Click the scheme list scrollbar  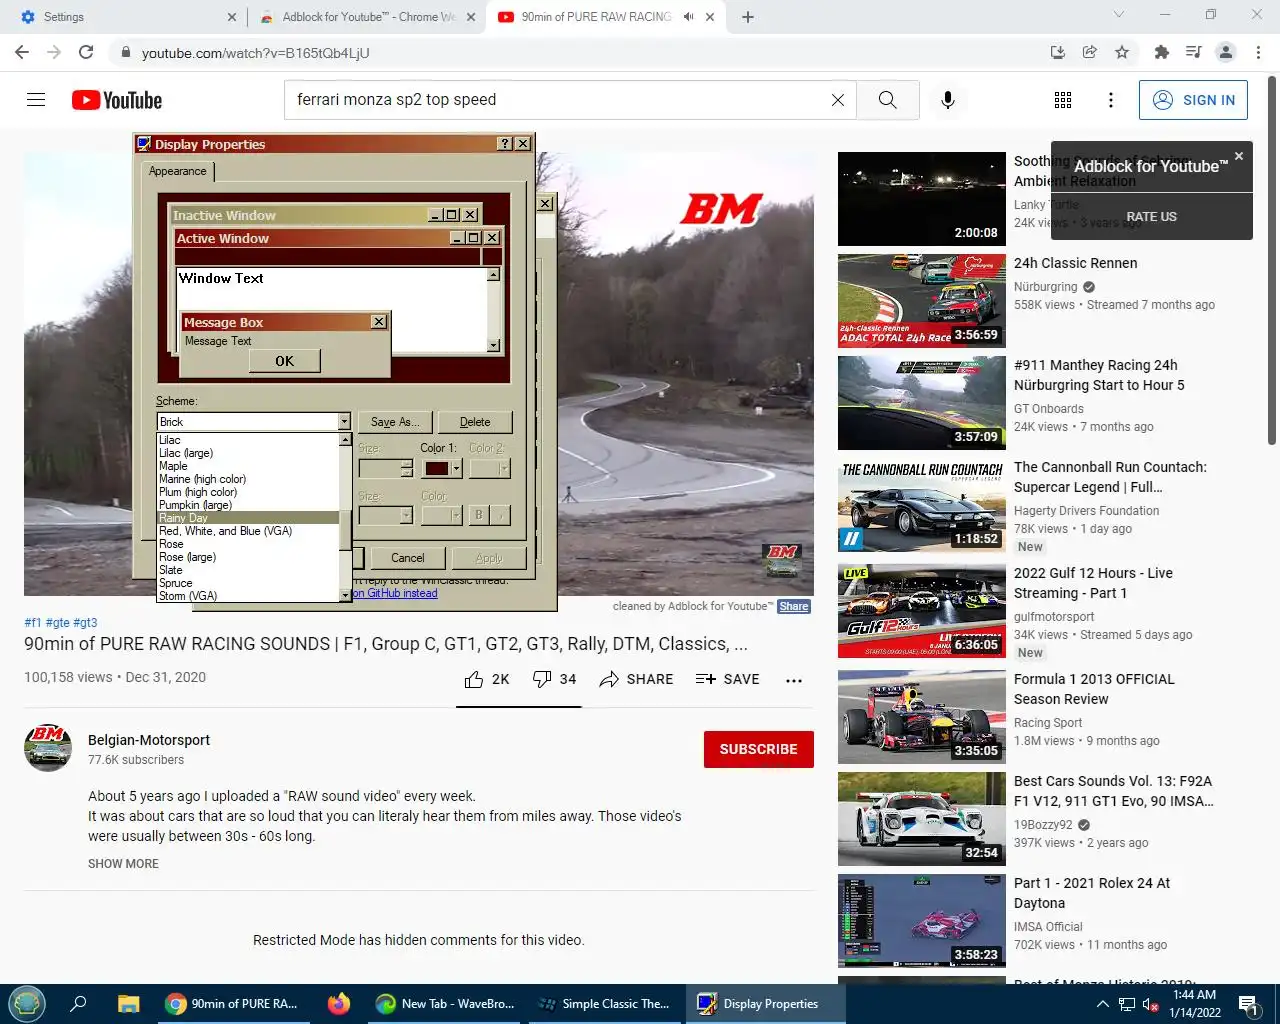pyautogui.click(x=345, y=517)
